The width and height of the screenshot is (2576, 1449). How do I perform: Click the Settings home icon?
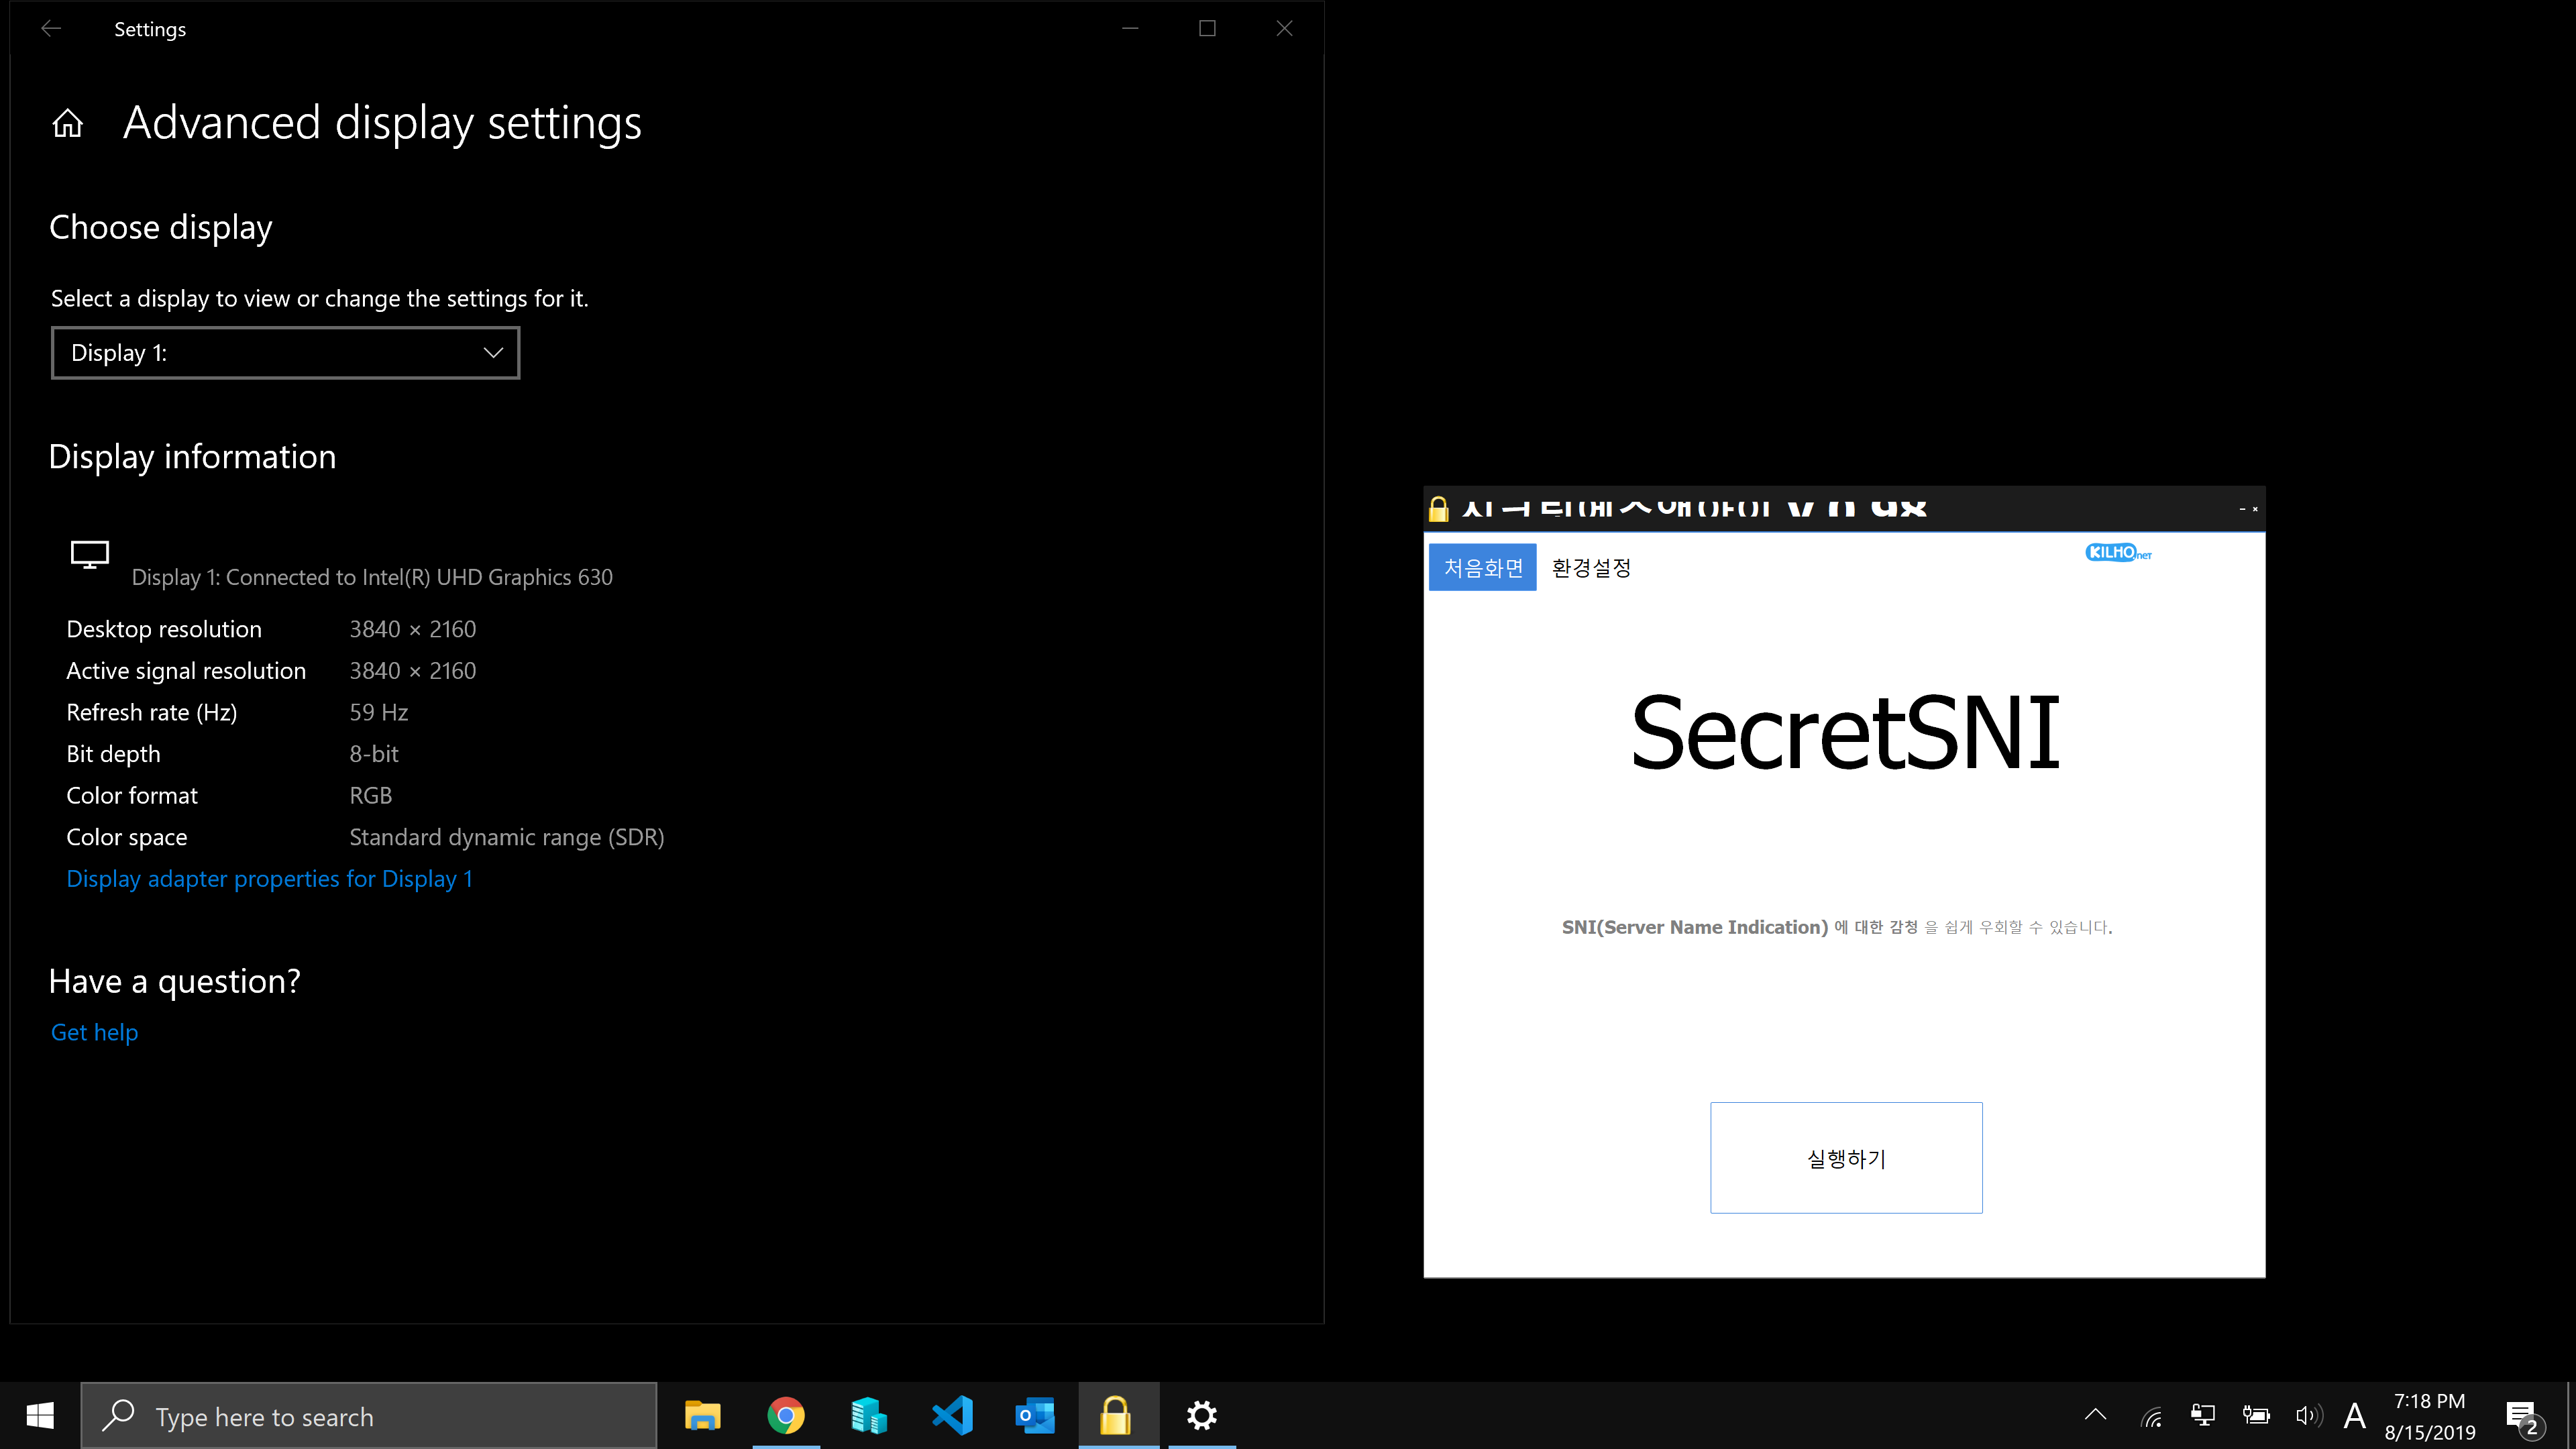click(x=68, y=124)
